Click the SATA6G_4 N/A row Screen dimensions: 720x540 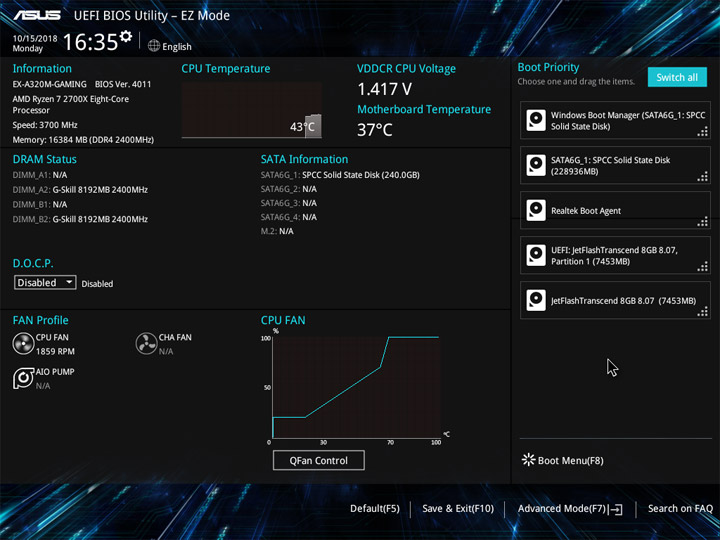coord(289,217)
